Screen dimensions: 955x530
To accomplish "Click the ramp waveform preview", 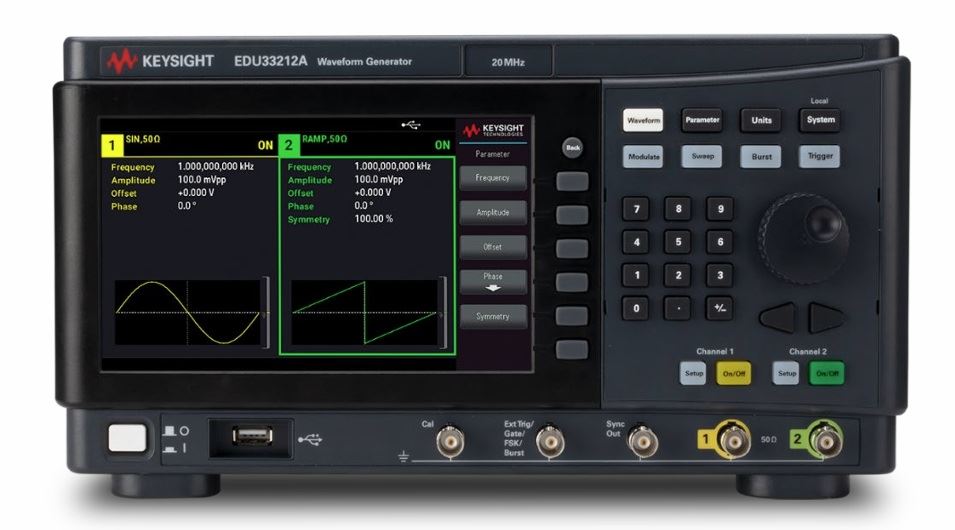I will point(364,313).
